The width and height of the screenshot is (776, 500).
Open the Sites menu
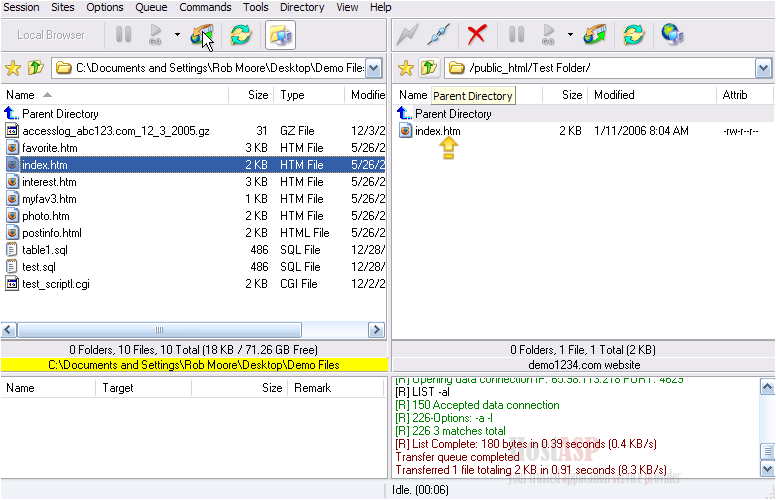pyautogui.click(x=62, y=7)
